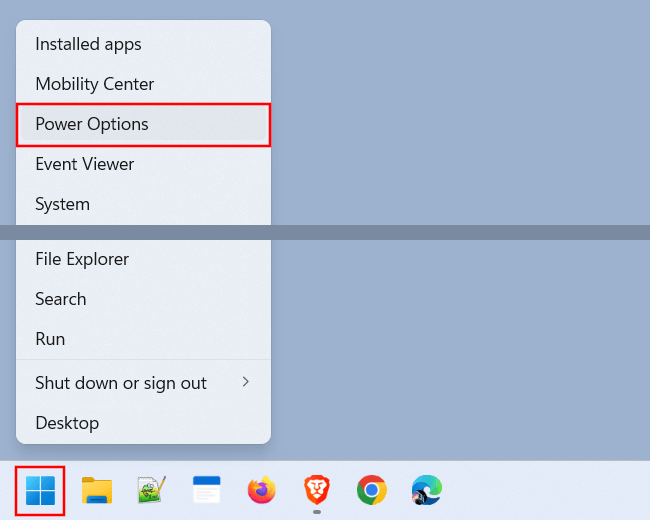This screenshot has width=650, height=520.
Task: Open Event Viewer from the menu
Action: [x=143, y=164]
